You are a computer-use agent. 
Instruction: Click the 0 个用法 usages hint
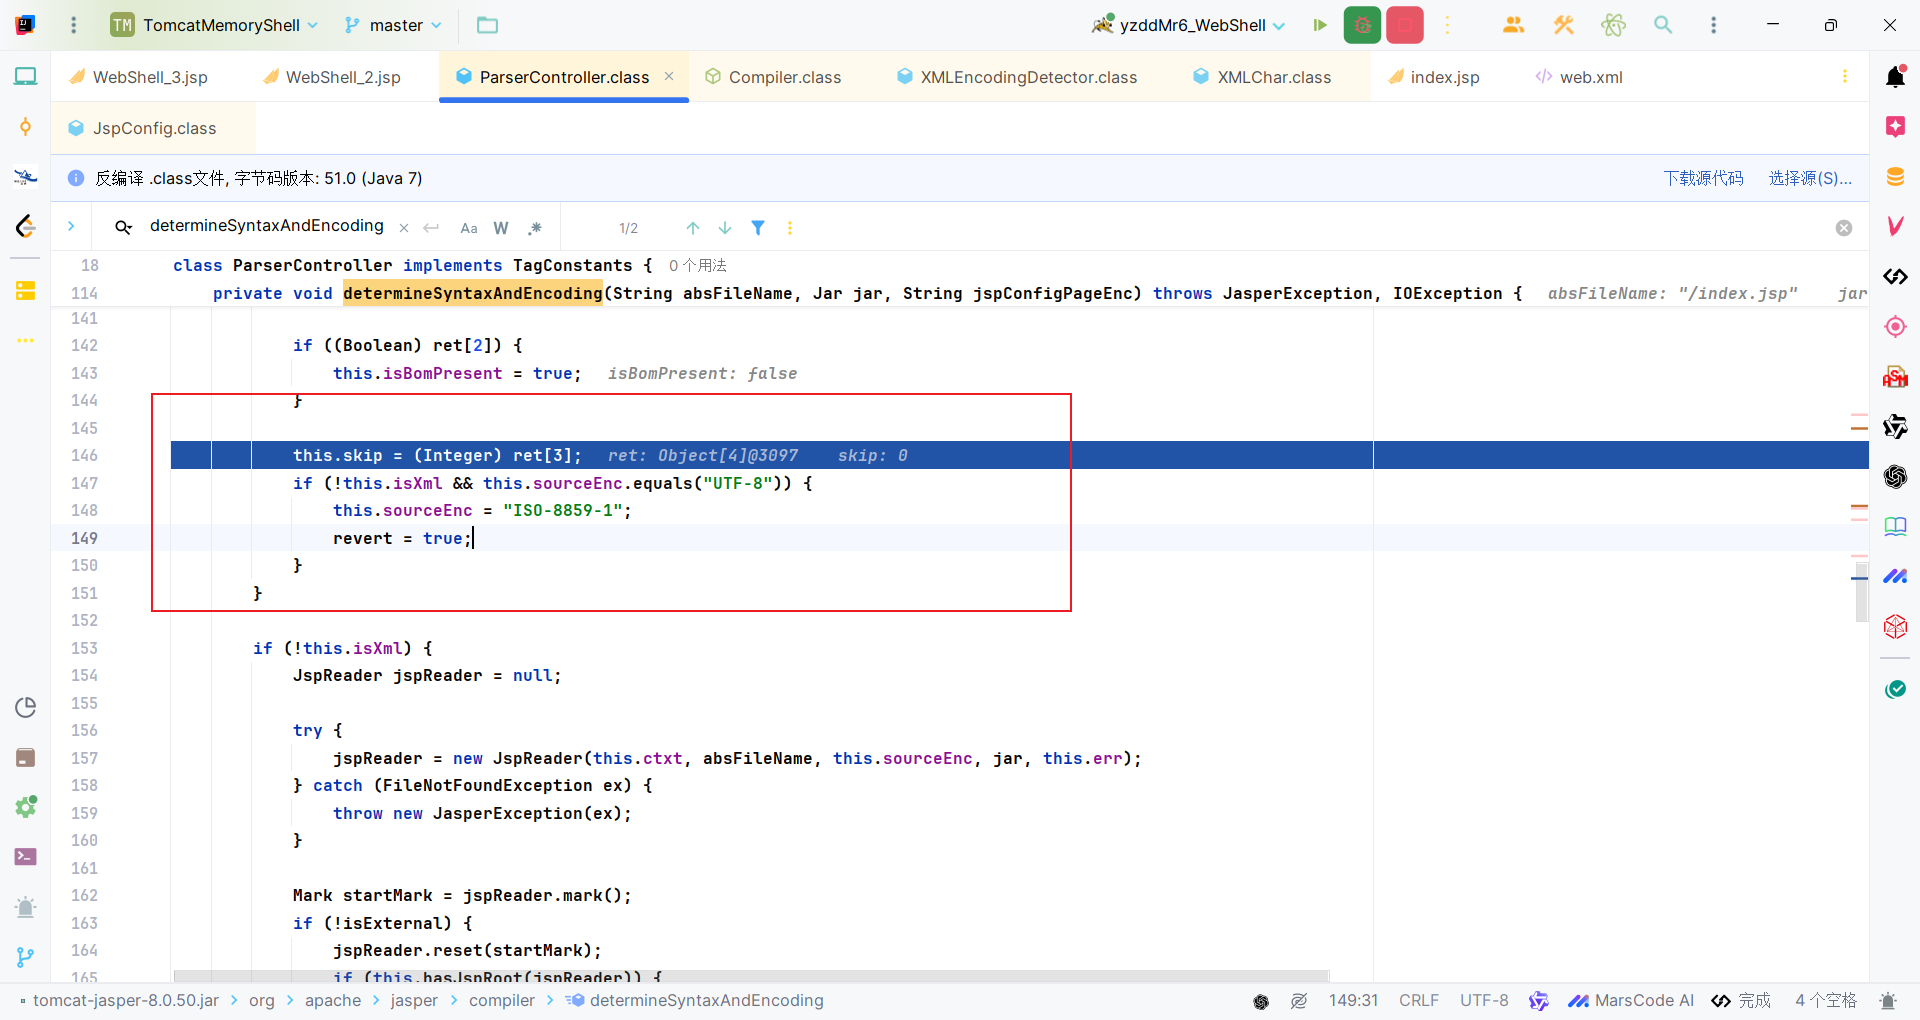[697, 265]
